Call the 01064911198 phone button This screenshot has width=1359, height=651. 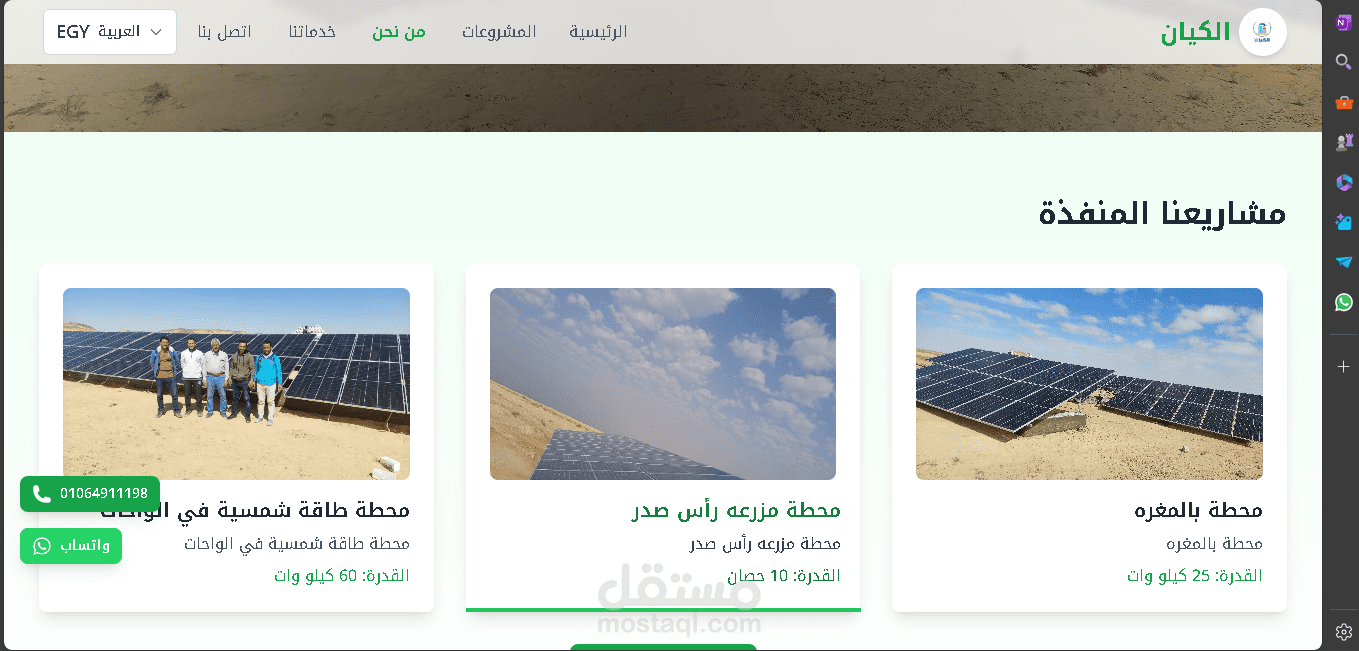[90, 494]
